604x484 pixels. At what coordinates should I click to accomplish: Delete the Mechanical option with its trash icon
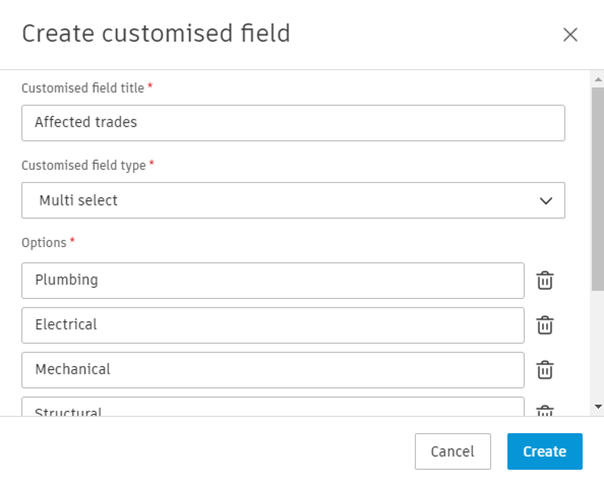pyautogui.click(x=545, y=370)
